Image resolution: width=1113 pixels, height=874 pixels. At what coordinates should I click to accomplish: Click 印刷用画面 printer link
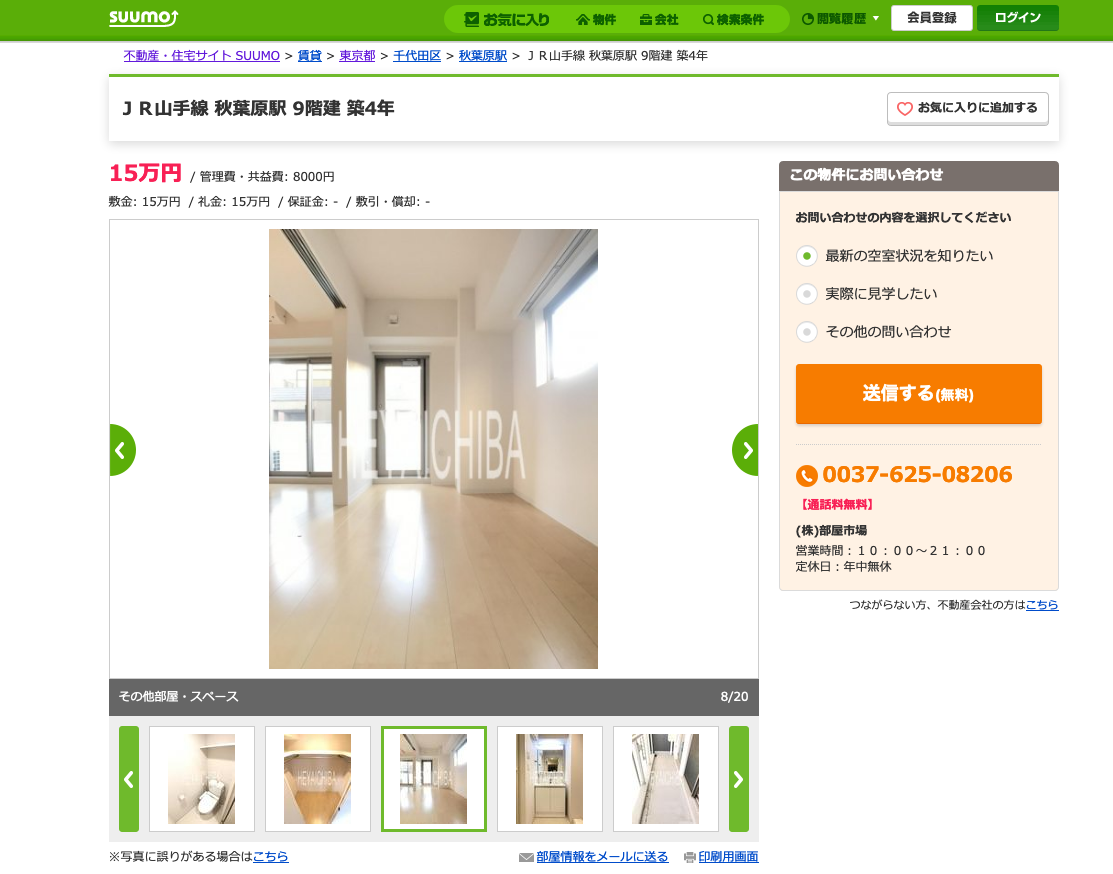point(728,857)
